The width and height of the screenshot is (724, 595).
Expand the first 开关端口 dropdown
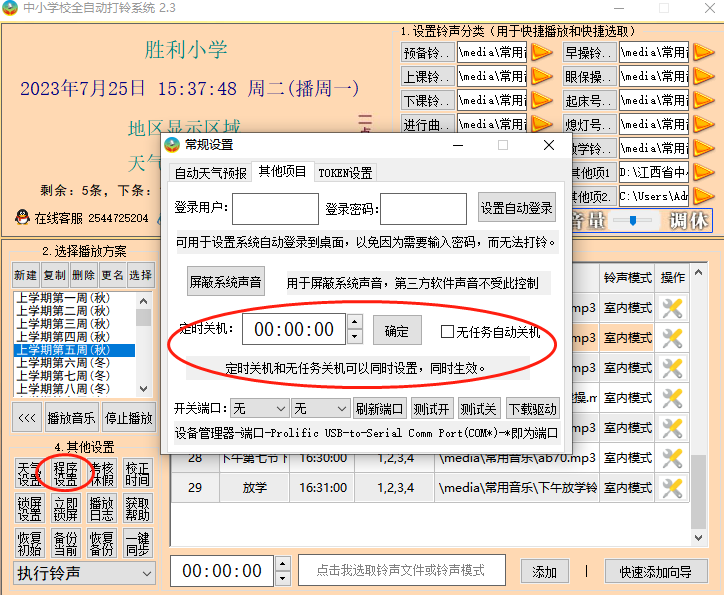pyautogui.click(x=257, y=408)
